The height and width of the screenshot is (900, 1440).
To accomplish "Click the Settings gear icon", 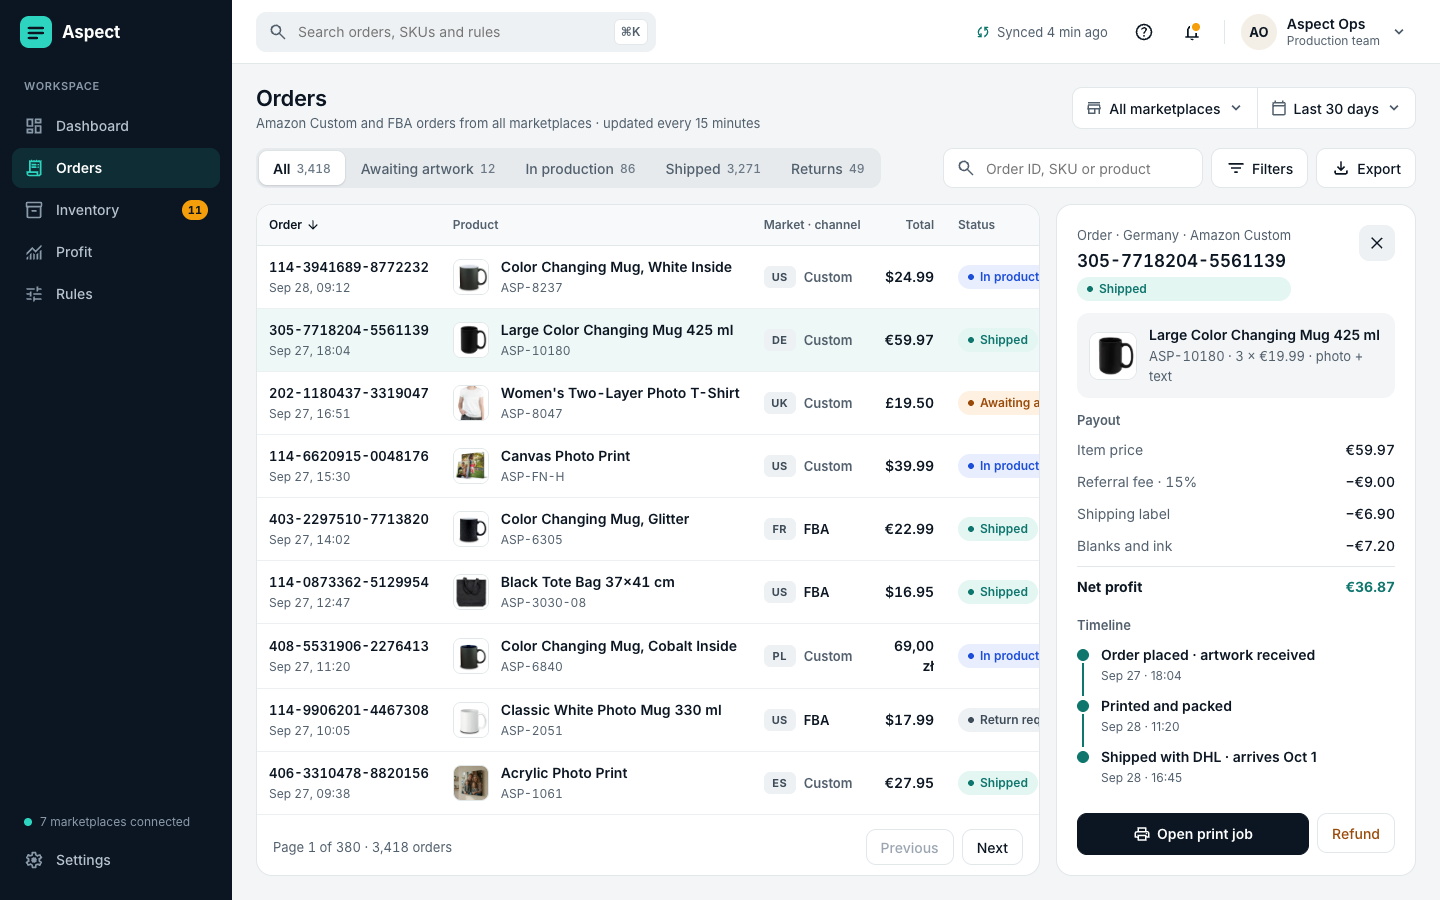I will pyautogui.click(x=34, y=860).
